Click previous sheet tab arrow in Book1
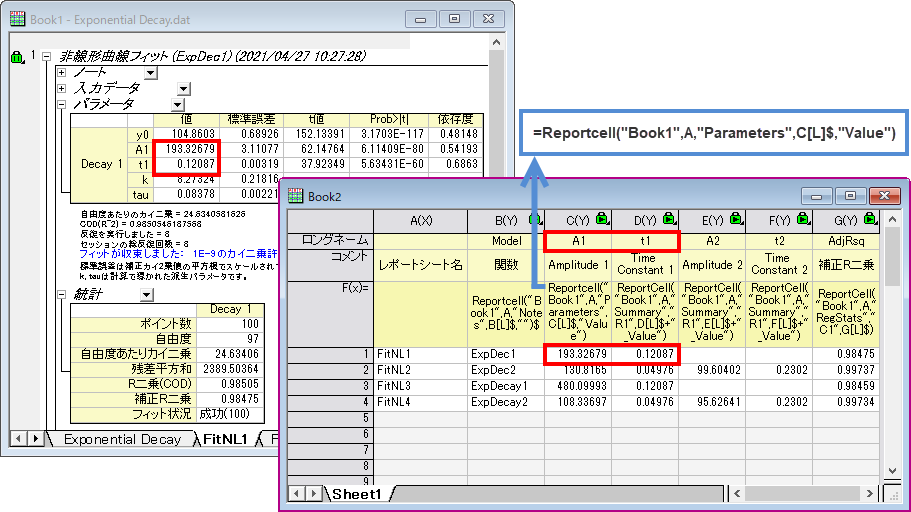 [x=19, y=439]
